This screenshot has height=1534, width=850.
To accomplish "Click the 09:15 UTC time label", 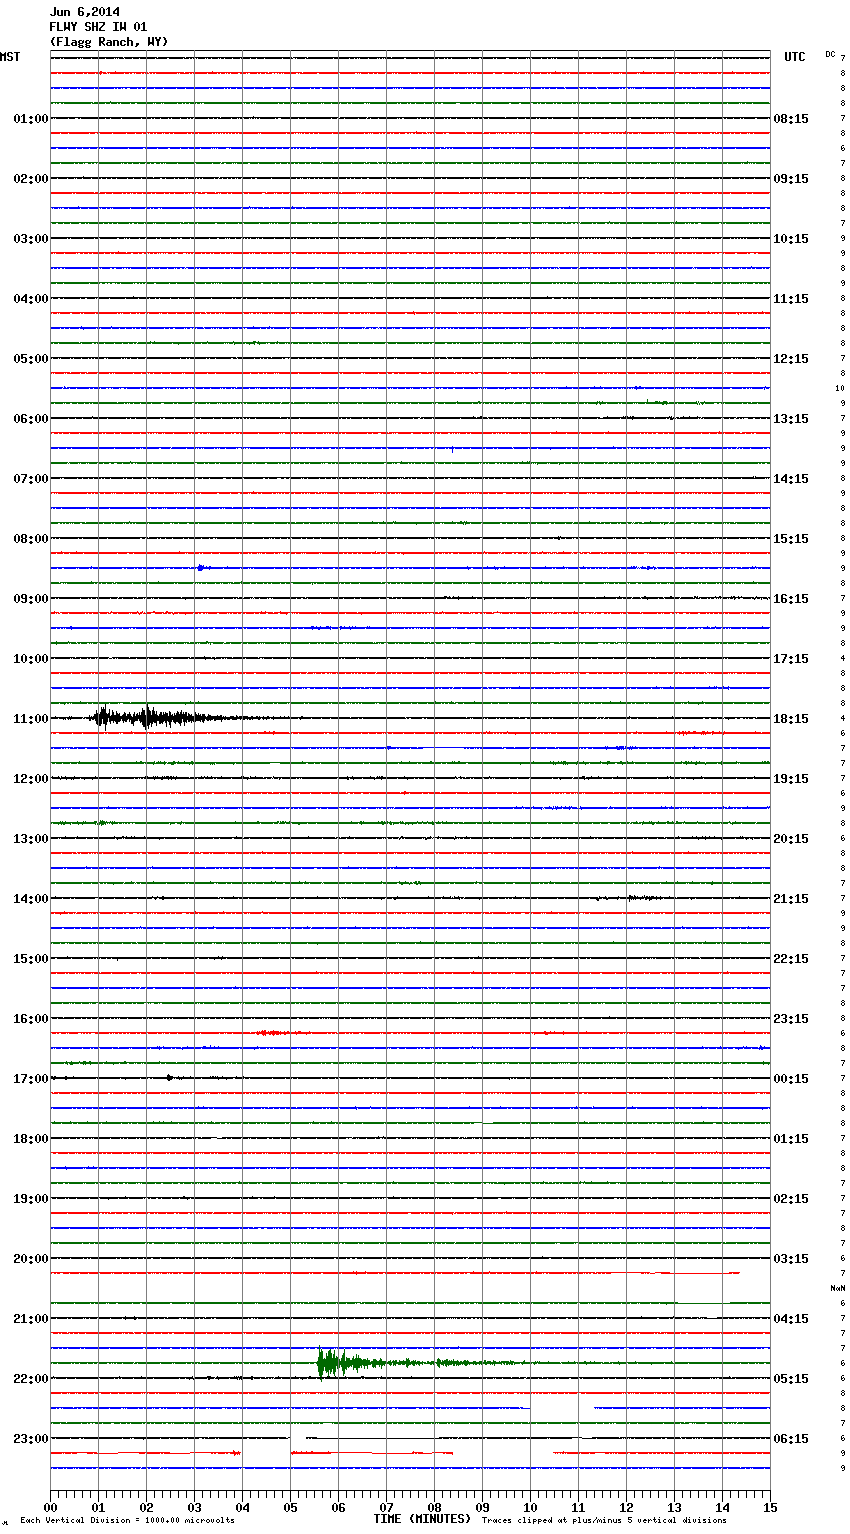I will (x=791, y=179).
